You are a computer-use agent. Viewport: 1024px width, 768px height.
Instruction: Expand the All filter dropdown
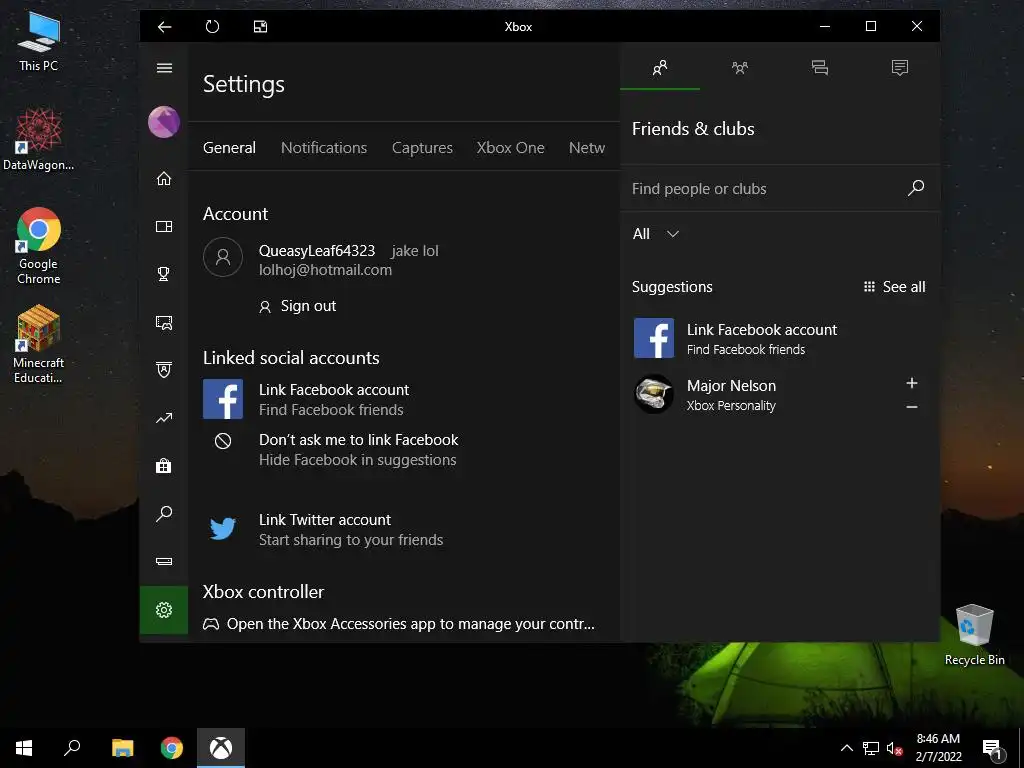pos(656,234)
